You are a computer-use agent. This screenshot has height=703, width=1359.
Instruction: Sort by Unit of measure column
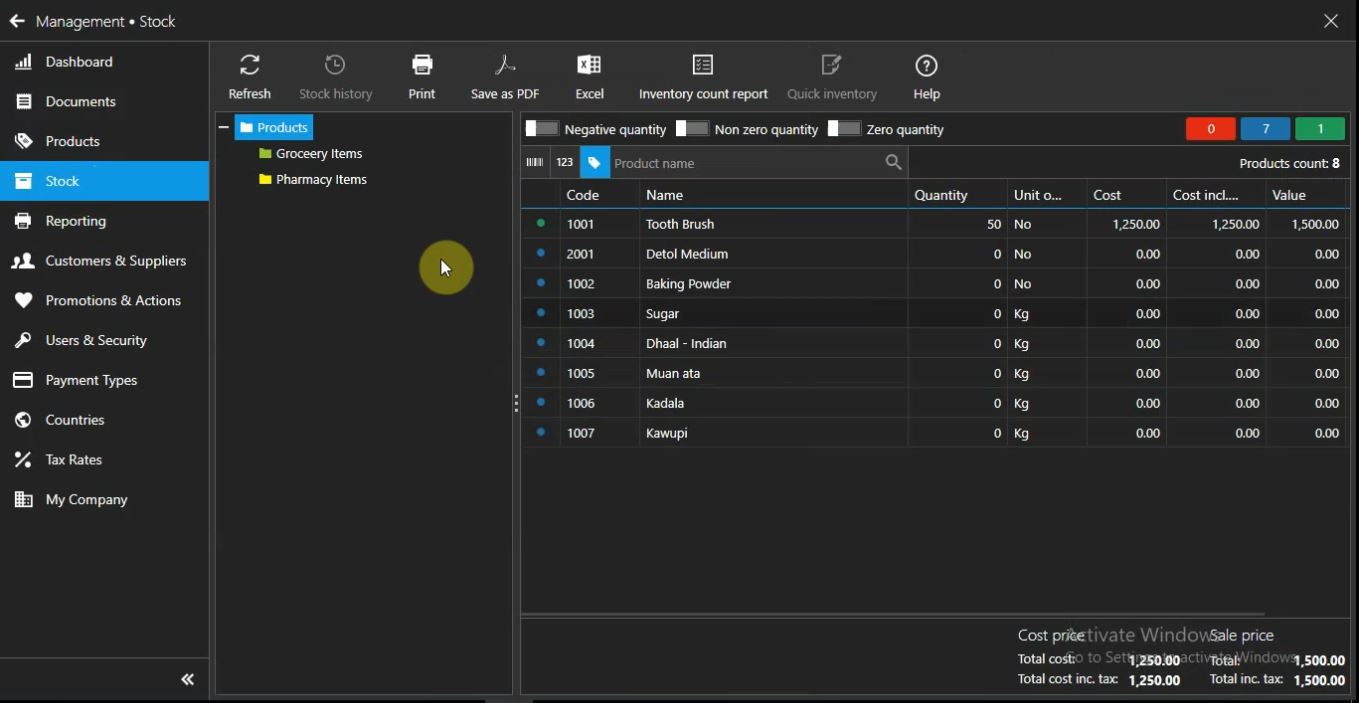(x=1047, y=195)
